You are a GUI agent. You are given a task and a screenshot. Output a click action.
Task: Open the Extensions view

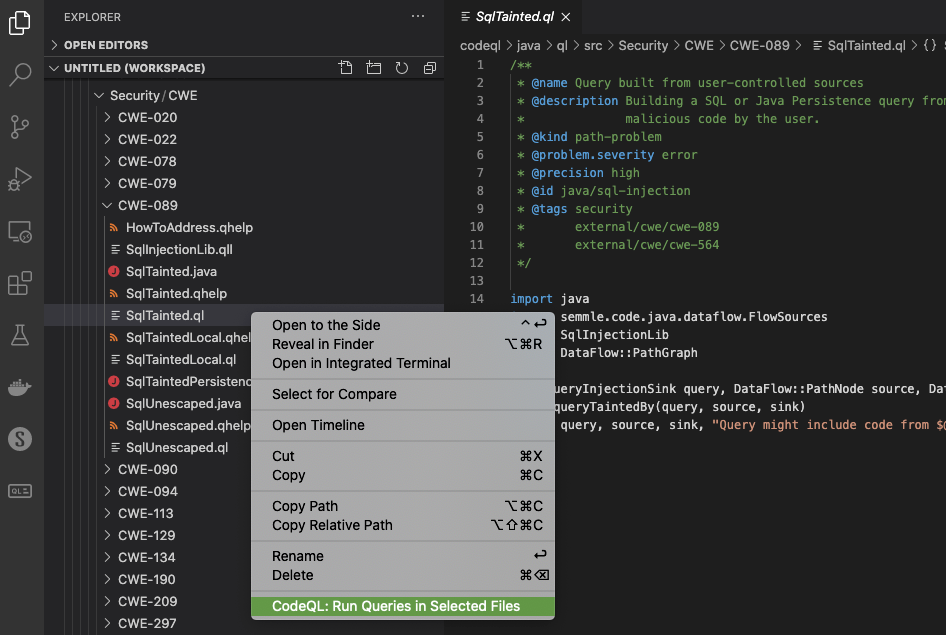point(21,284)
